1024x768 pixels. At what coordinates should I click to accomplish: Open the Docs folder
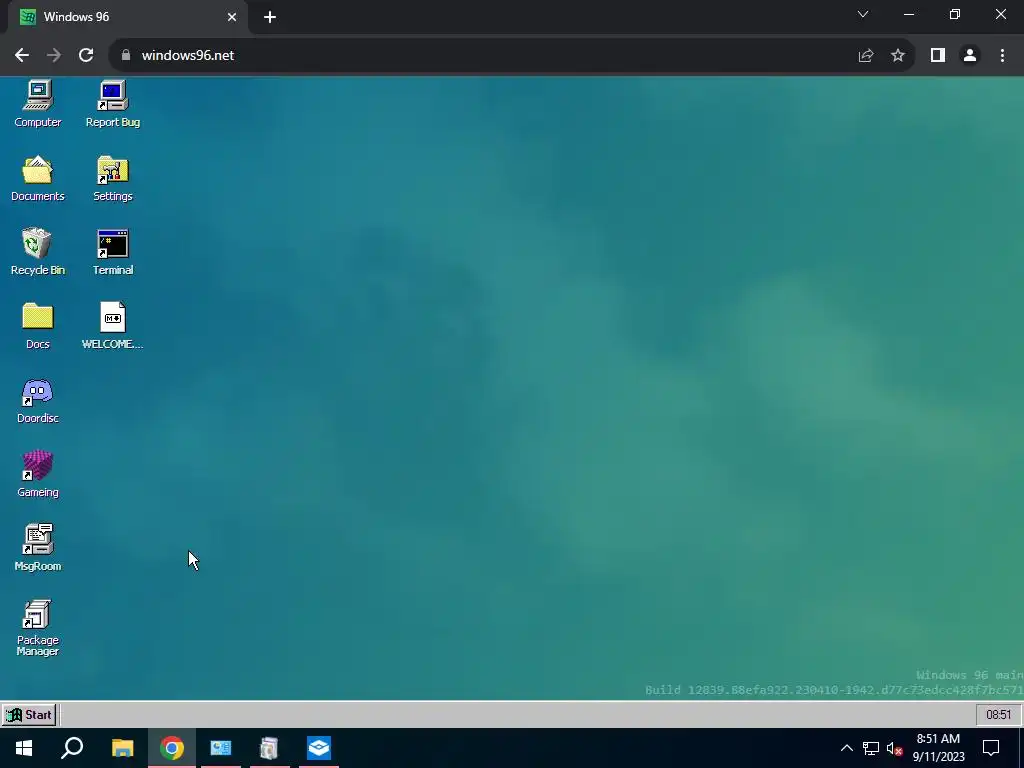pos(37,325)
